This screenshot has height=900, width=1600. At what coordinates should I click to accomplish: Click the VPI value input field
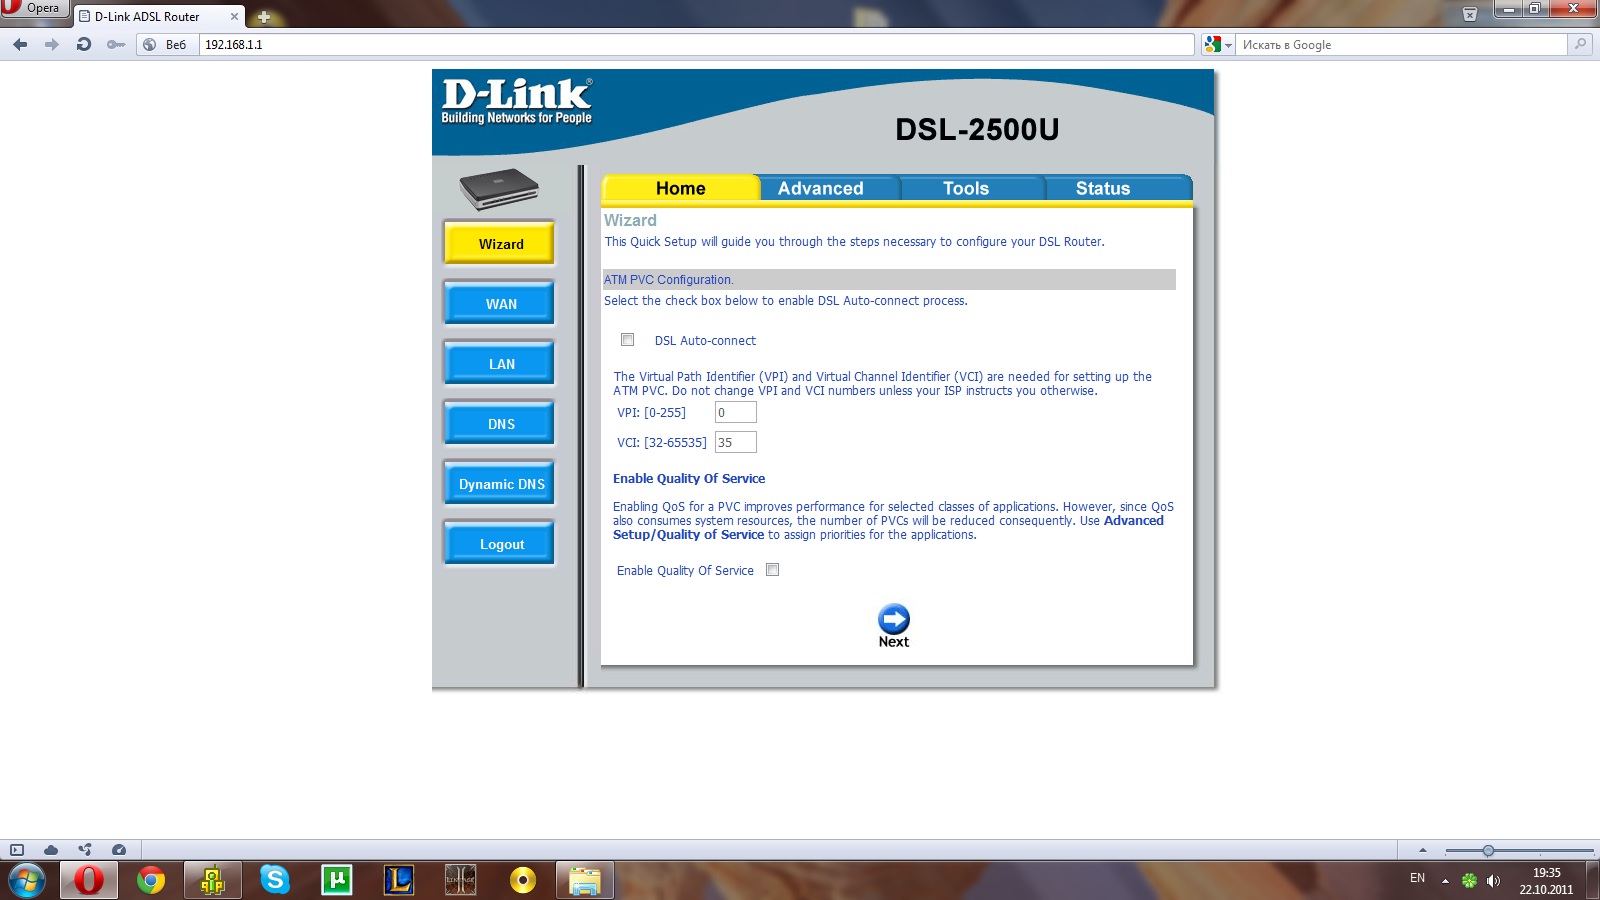[x=736, y=412]
